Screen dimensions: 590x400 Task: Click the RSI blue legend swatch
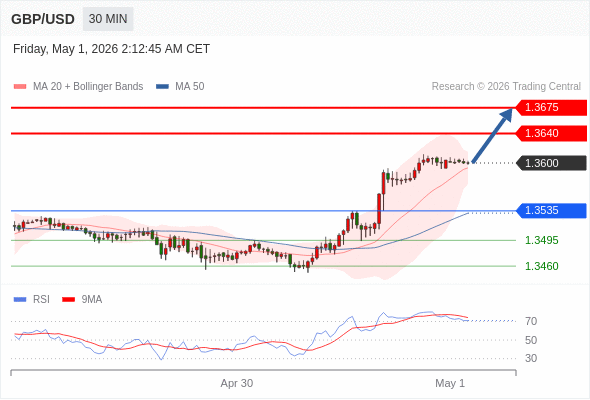tap(20, 300)
